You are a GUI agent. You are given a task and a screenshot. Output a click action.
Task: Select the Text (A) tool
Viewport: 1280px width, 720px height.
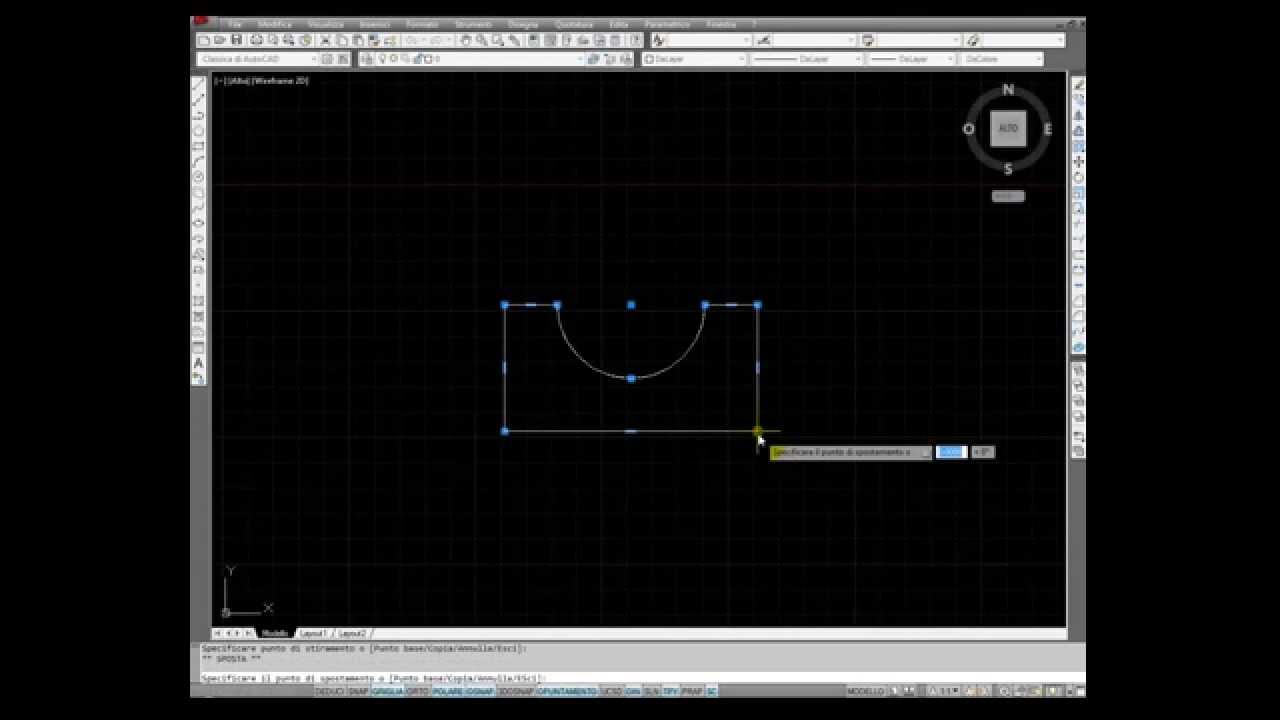198,363
